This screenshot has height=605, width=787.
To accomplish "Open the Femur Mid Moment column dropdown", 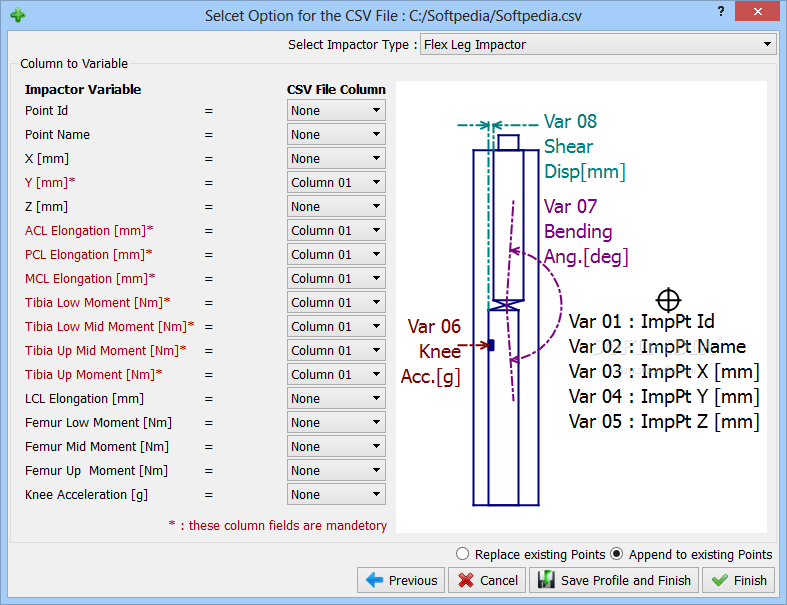I will coord(336,446).
